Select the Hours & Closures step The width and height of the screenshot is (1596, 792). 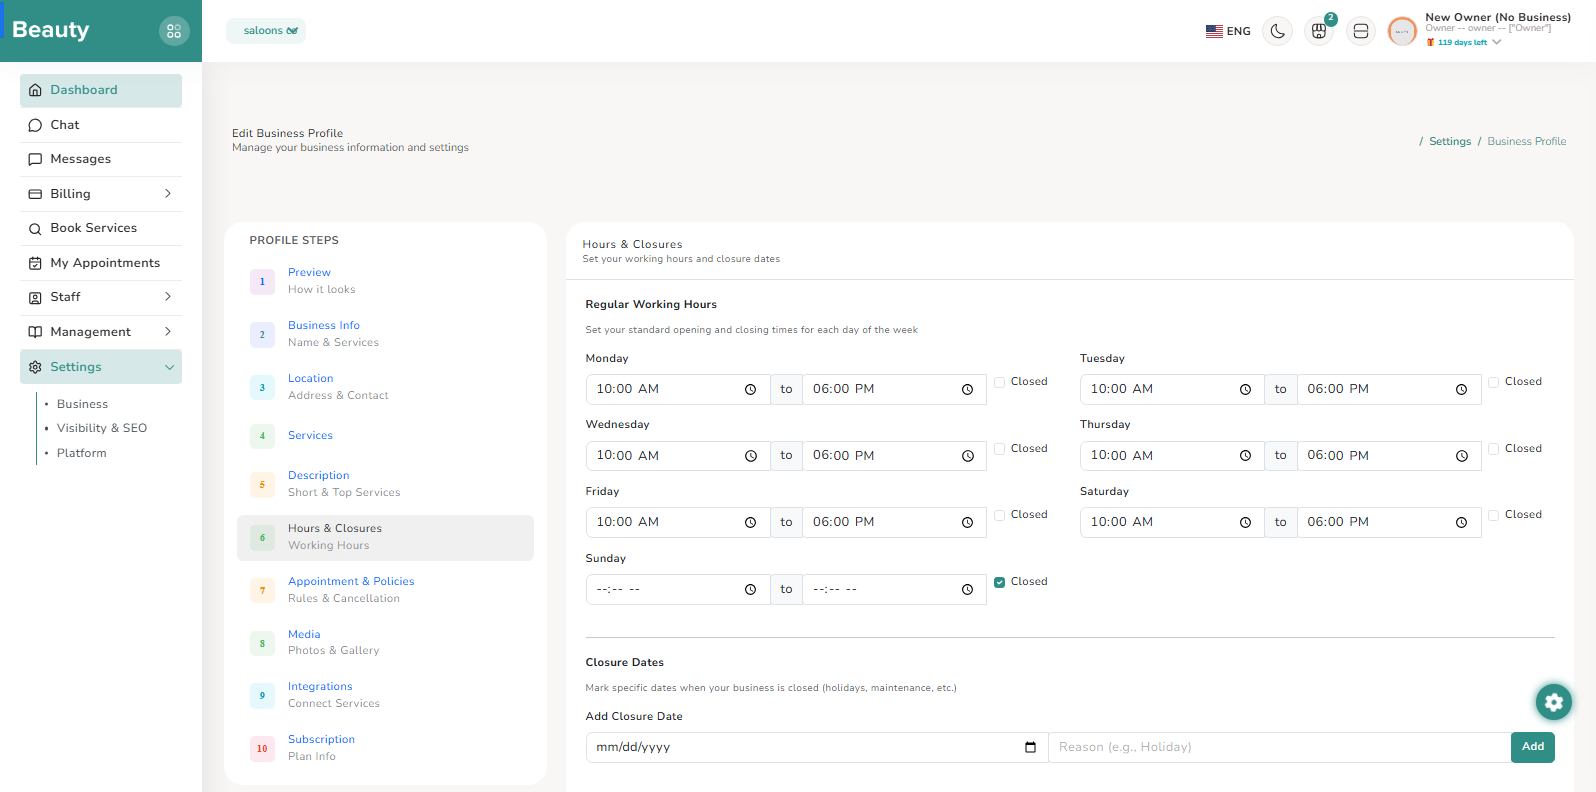pos(385,538)
